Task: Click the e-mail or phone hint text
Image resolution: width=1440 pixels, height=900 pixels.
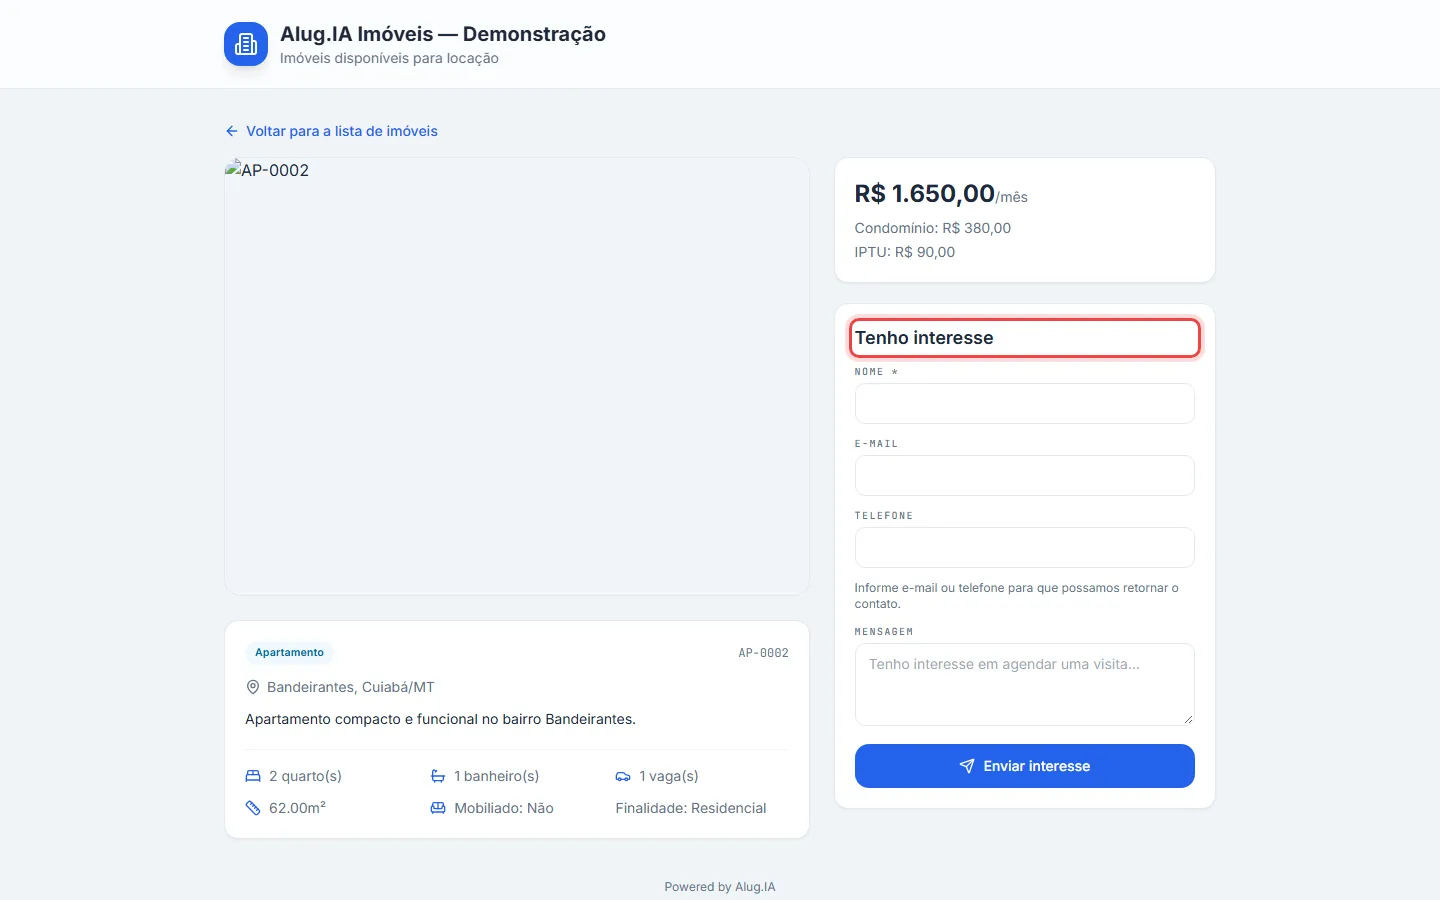Action: tap(1017, 596)
